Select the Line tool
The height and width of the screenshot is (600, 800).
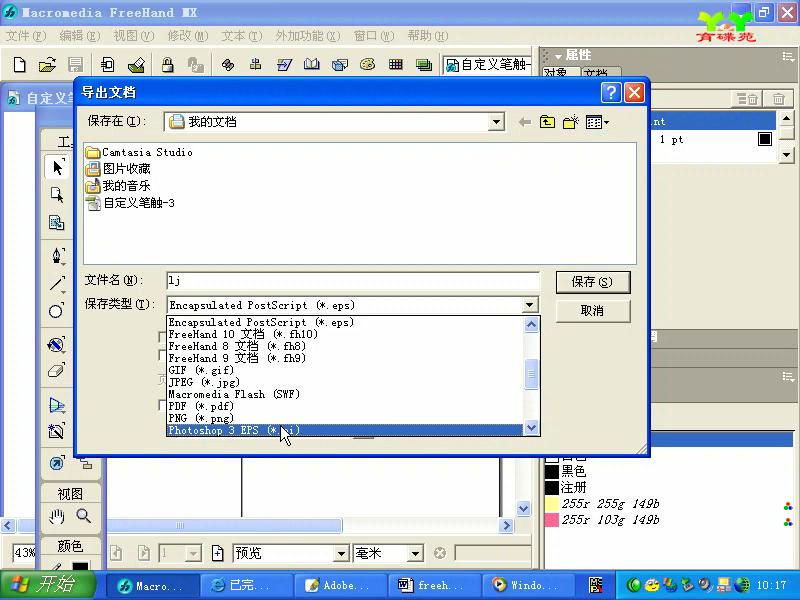point(57,283)
